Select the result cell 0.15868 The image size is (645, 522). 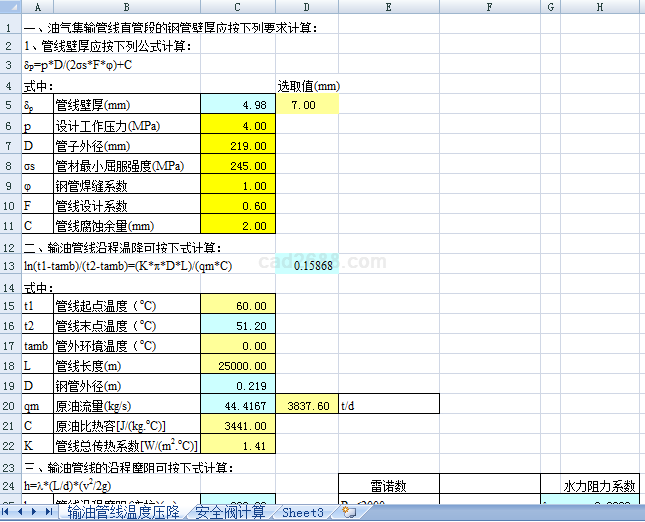(x=306, y=265)
